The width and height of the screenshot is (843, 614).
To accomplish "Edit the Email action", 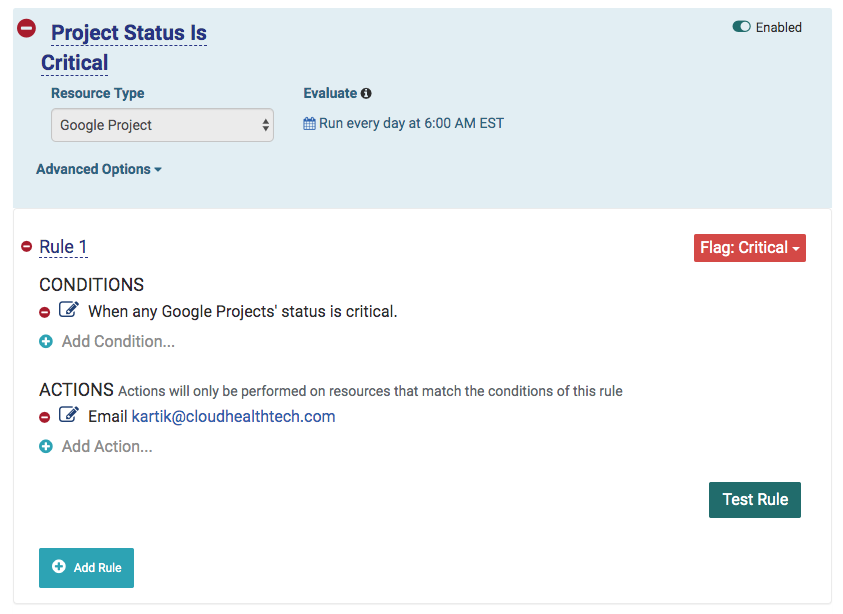I will 68,415.
